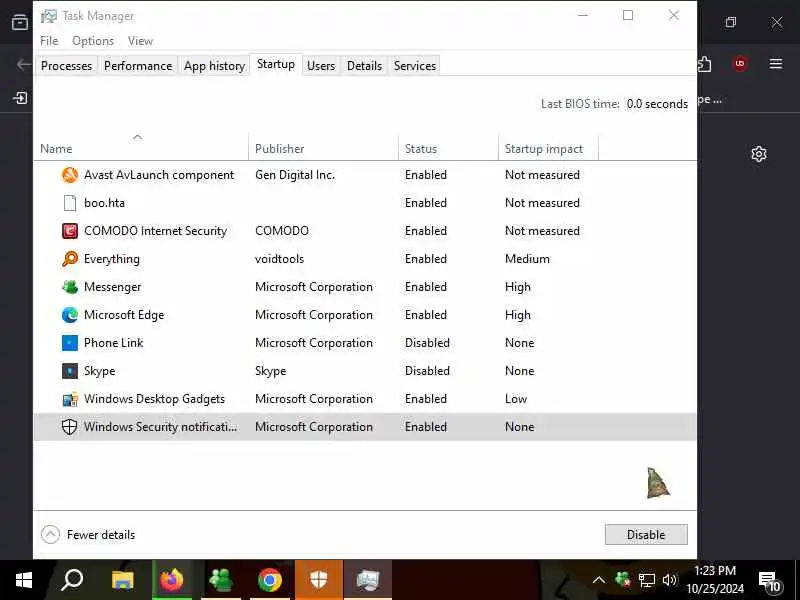Open the View menu

click(x=140, y=41)
